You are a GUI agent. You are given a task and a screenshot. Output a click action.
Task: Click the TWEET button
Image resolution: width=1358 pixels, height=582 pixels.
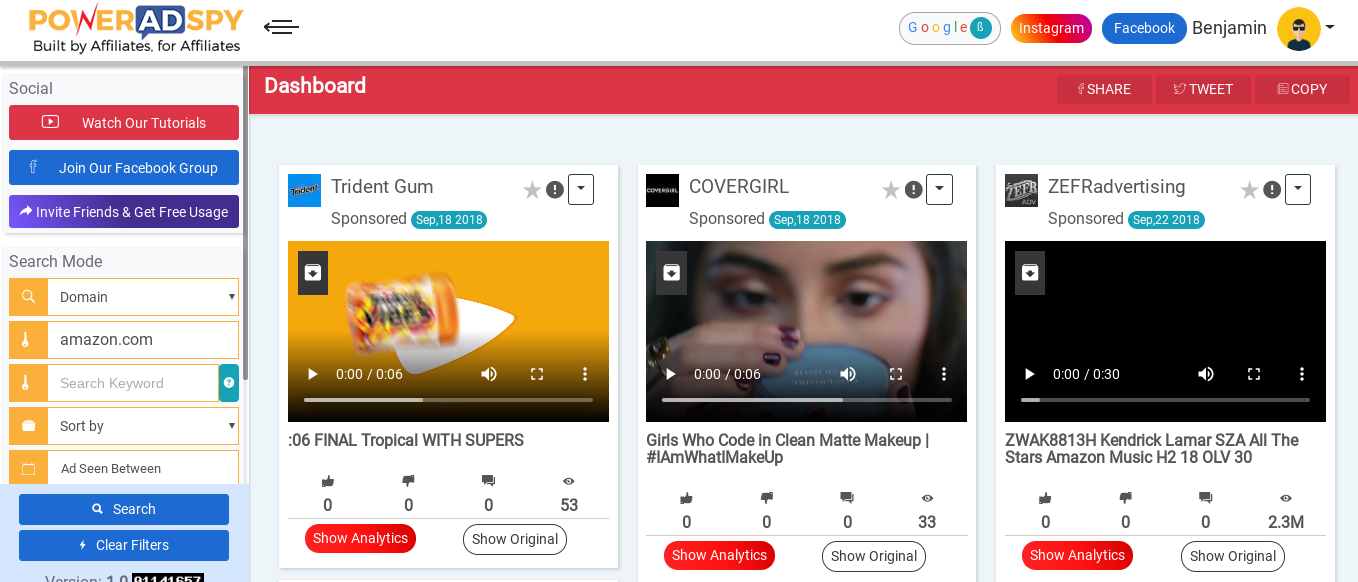click(x=1203, y=89)
